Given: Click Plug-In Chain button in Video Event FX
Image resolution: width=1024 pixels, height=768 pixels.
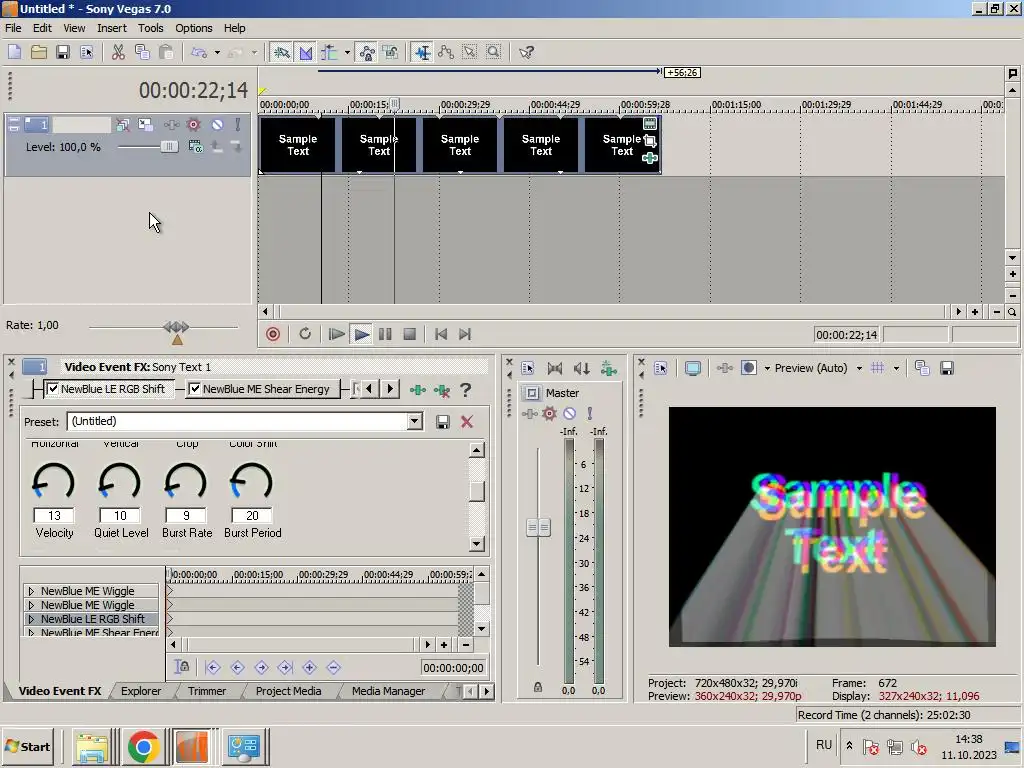Looking at the screenshot, I should [418, 391].
